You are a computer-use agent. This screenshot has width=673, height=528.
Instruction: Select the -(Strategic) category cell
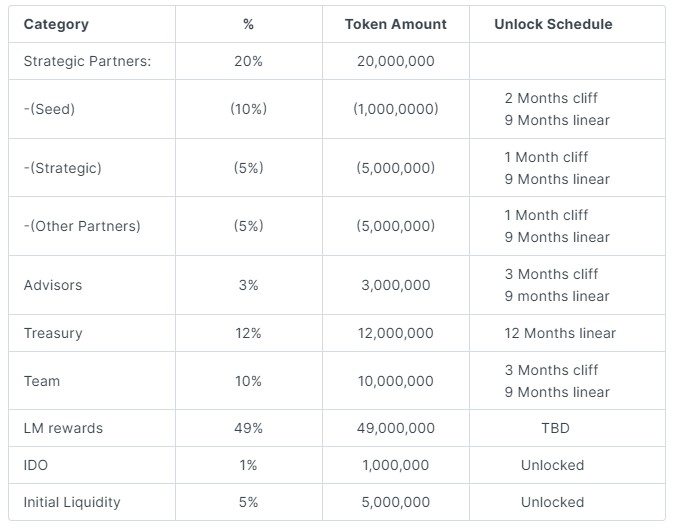tap(62, 168)
